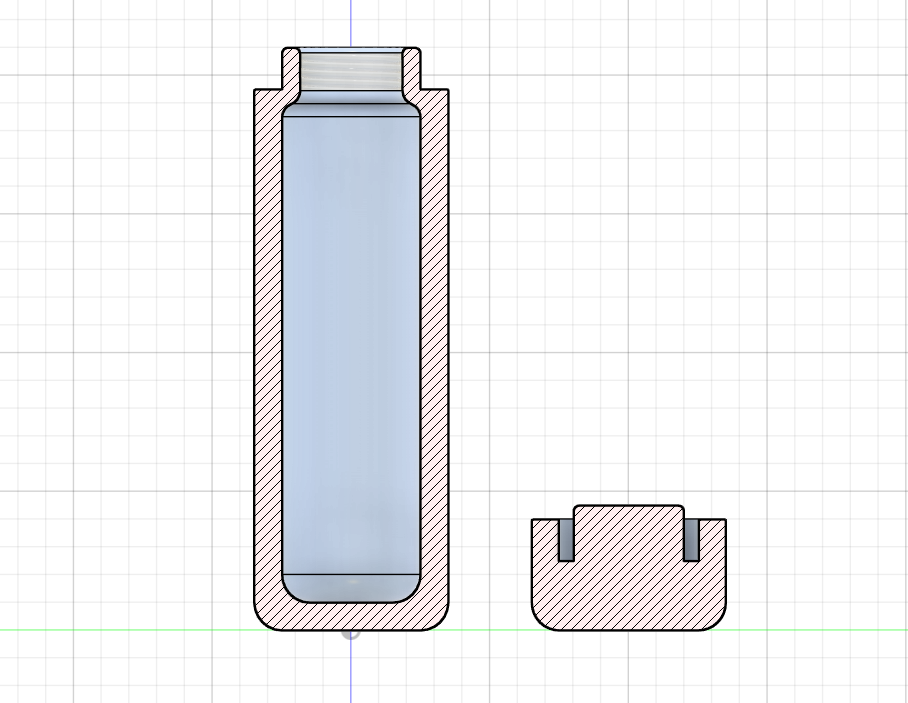The width and height of the screenshot is (908, 703).
Task: Pick the right hatched wall of the bottle neck
Action: click(x=410, y=68)
